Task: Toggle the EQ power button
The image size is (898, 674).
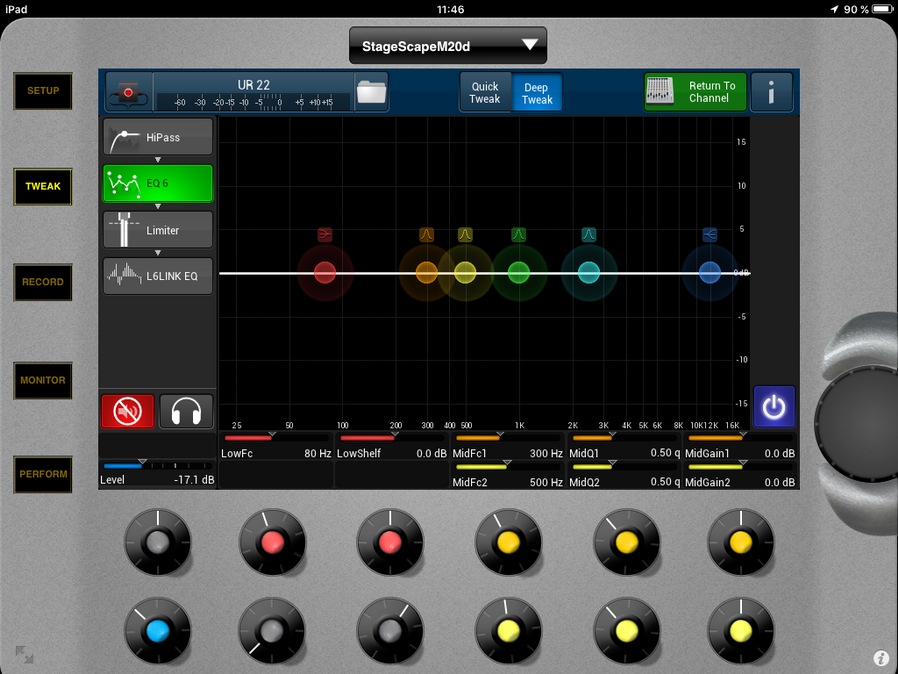Action: pos(774,407)
